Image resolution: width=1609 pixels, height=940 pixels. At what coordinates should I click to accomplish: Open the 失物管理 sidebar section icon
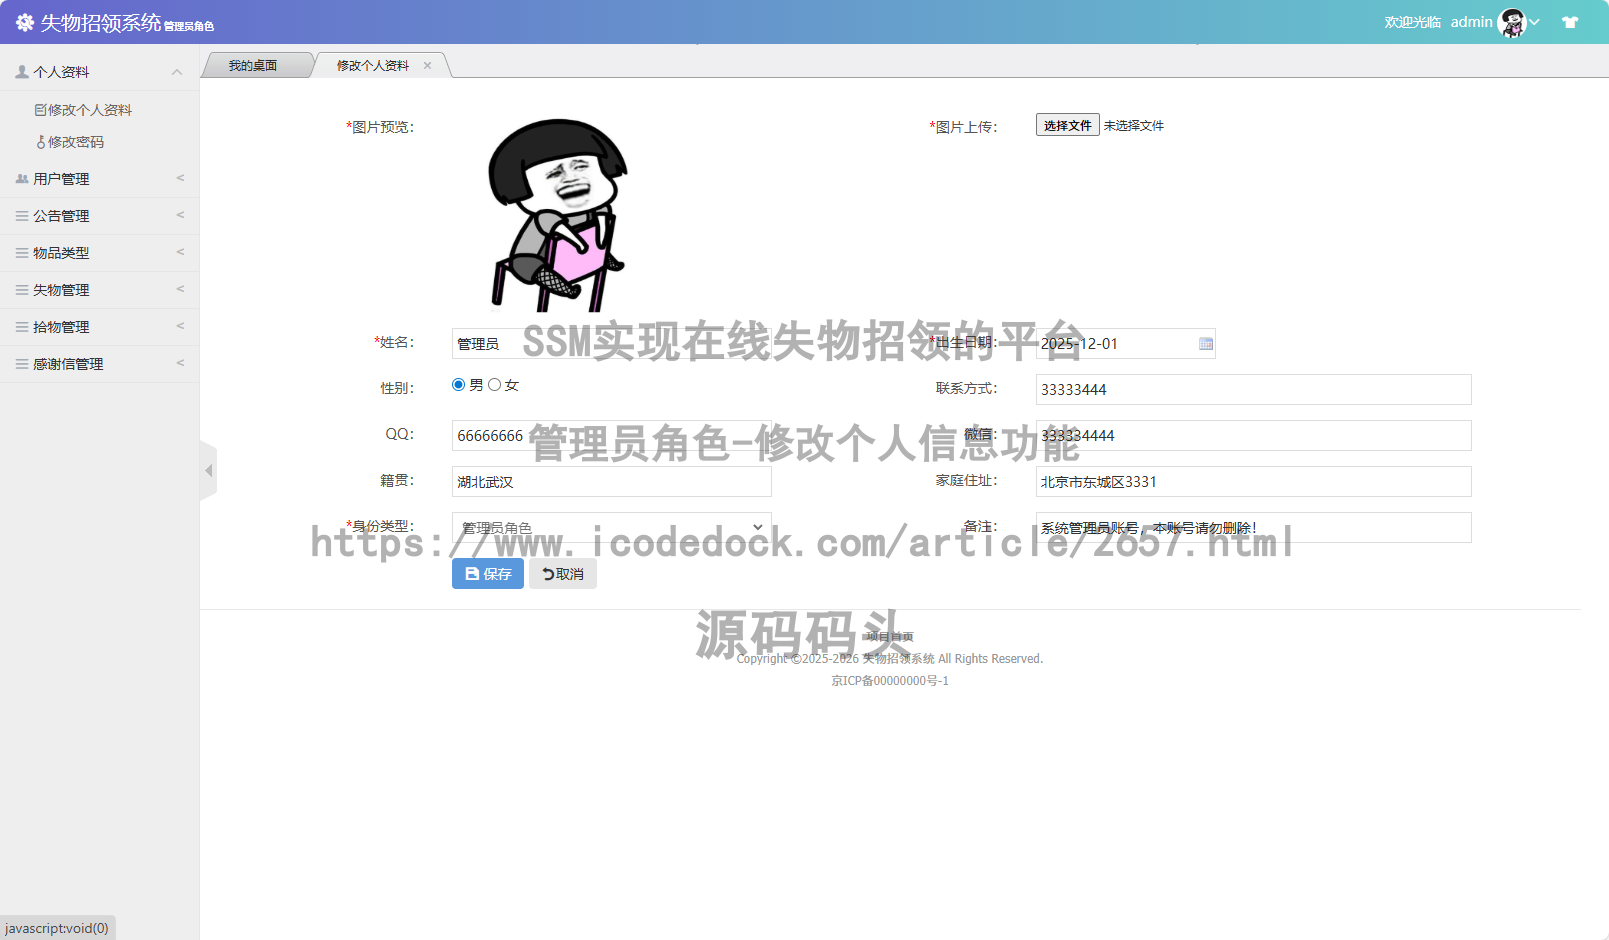[x=21, y=289]
